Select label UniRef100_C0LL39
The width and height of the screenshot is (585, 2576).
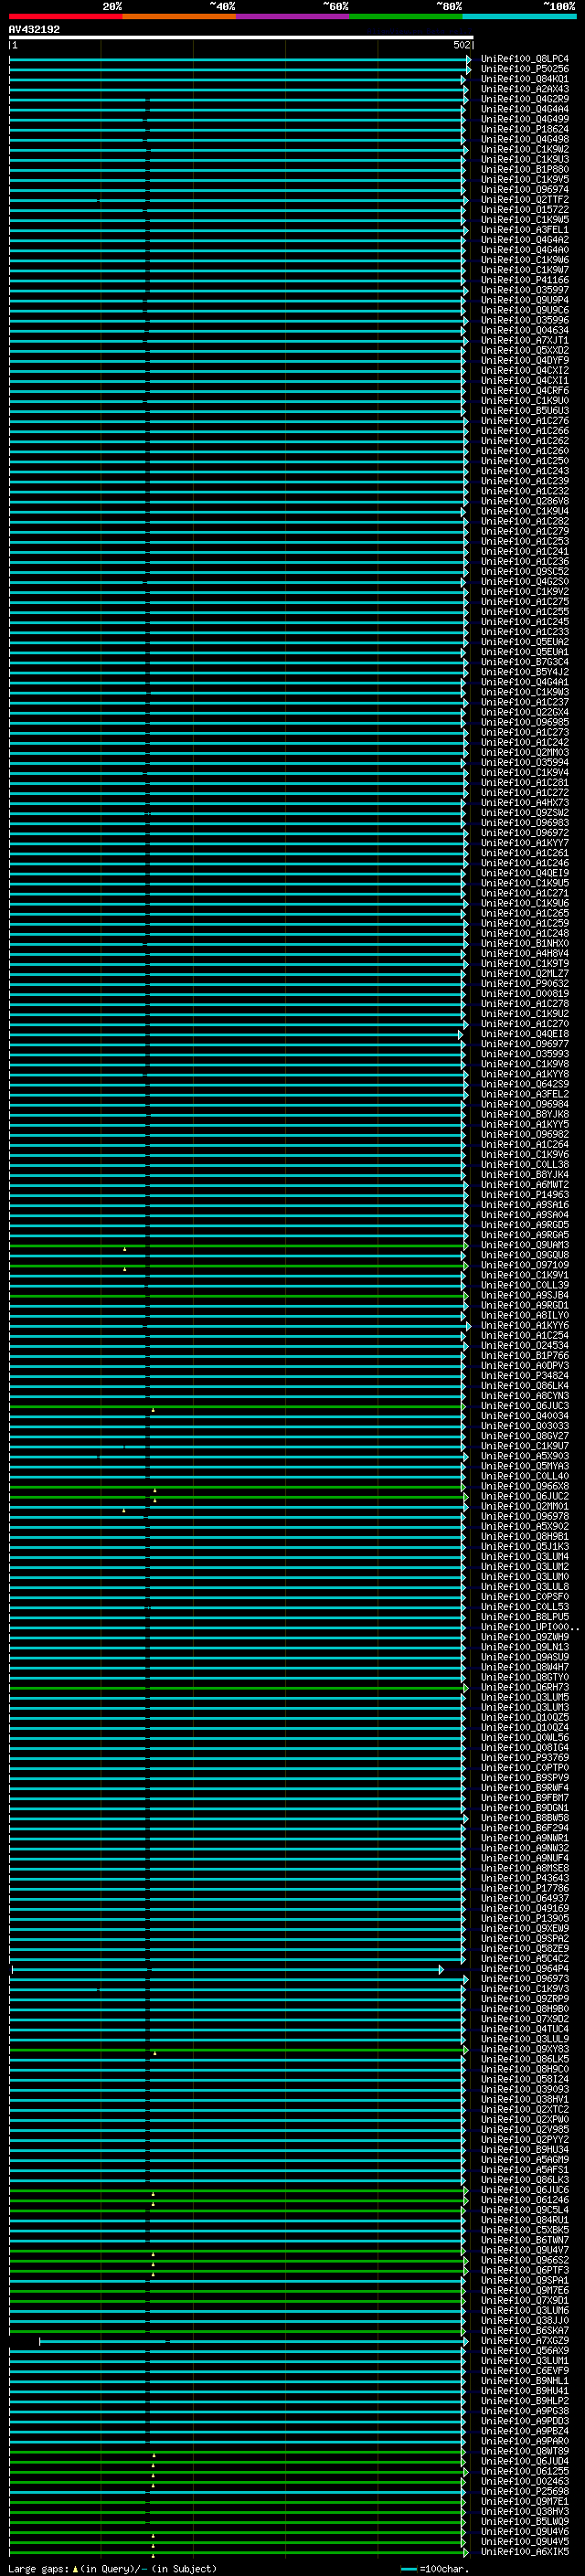click(x=524, y=1285)
